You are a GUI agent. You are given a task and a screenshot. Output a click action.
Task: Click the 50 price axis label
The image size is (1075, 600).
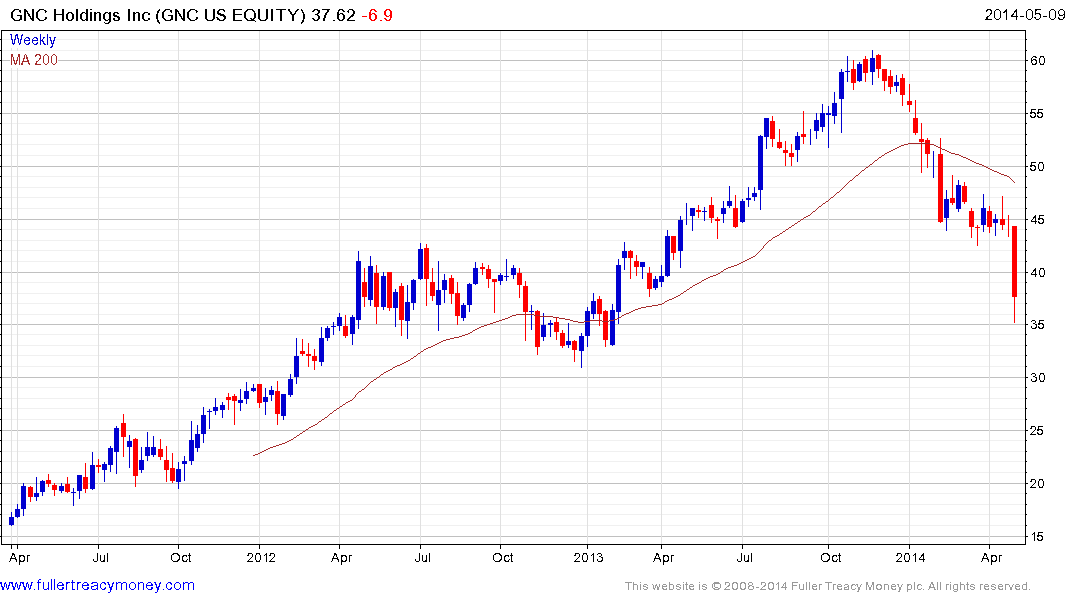pyautogui.click(x=1037, y=167)
